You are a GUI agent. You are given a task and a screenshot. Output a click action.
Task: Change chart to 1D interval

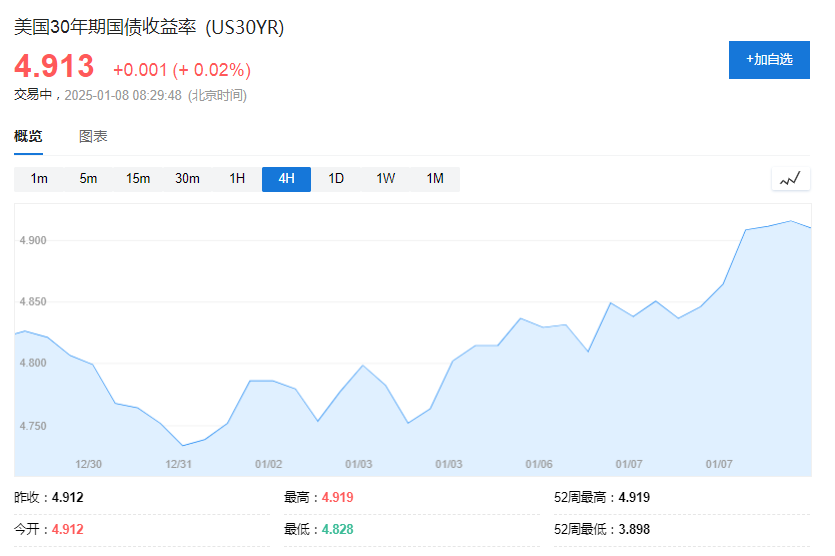[x=336, y=179]
